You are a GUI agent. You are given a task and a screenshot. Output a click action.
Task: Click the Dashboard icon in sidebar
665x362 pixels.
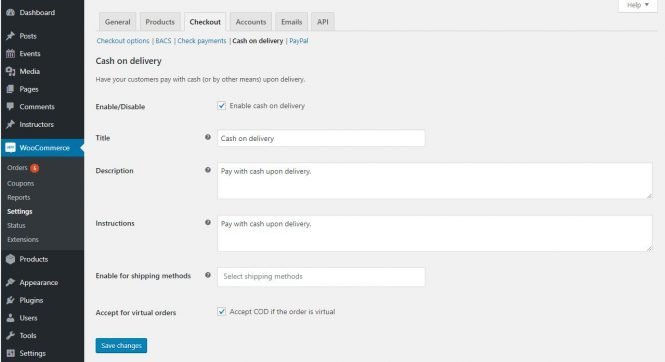tap(10, 13)
